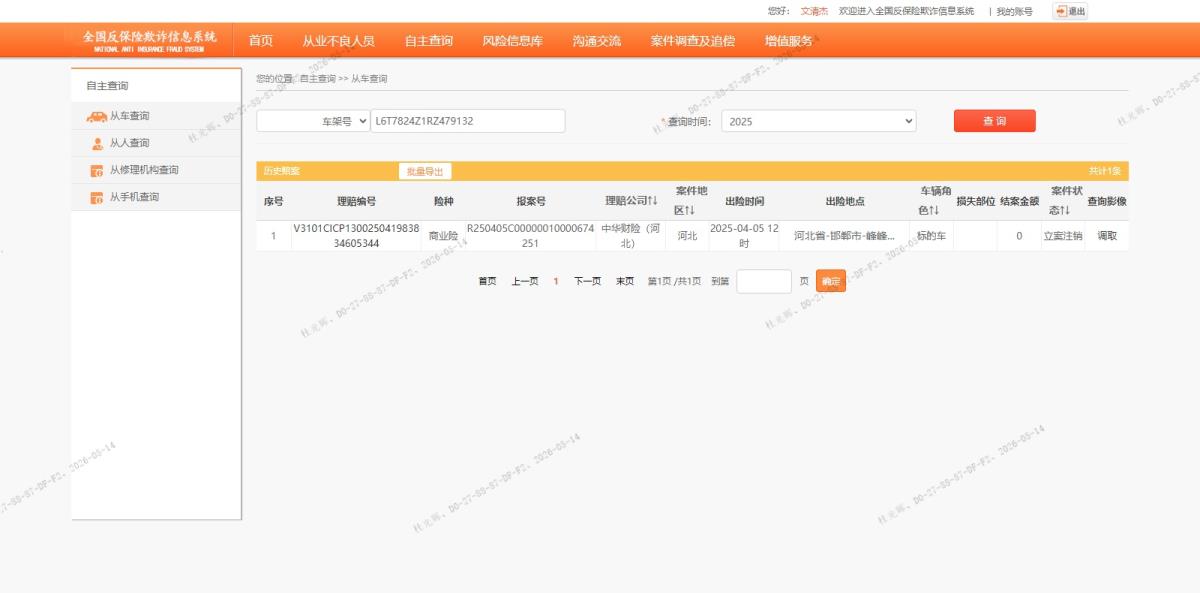Click the 从修理机构查询 icon
1200x593 pixels.
[97, 170]
